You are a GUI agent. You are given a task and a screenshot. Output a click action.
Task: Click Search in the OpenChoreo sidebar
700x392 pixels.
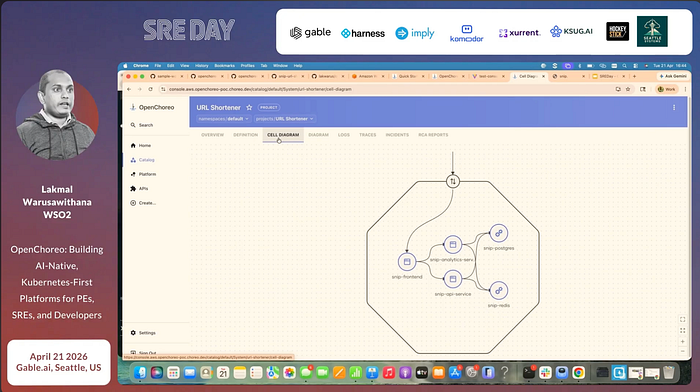pyautogui.click(x=142, y=125)
